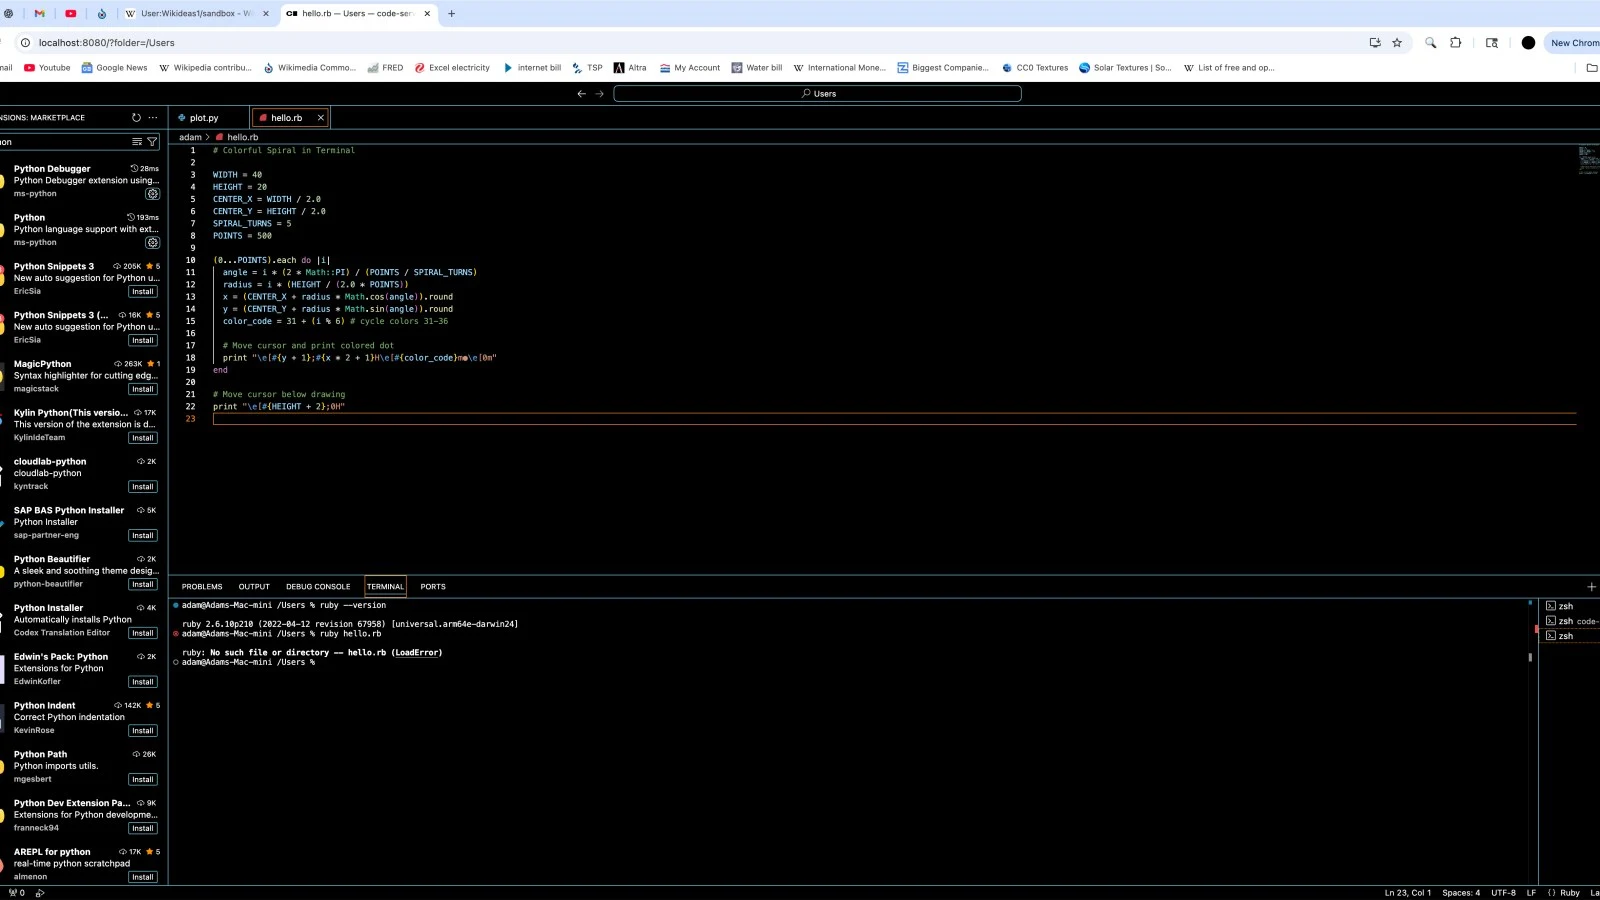Viewport: 1600px width, 900px height.
Task: Open the DEBUG CONSOLE panel tab
Action: coord(318,587)
